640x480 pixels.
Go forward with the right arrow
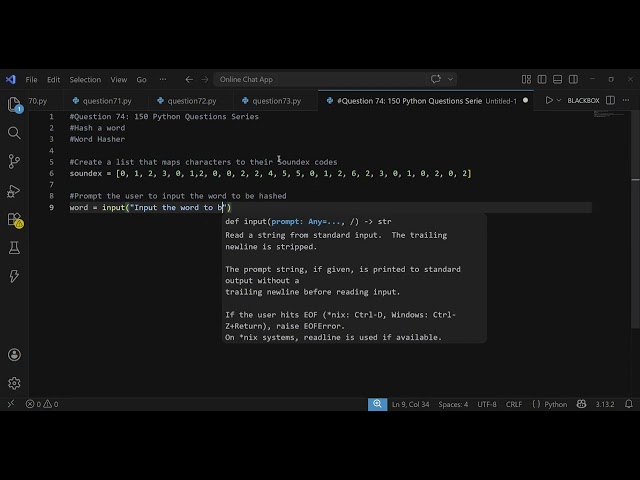[x=204, y=79]
